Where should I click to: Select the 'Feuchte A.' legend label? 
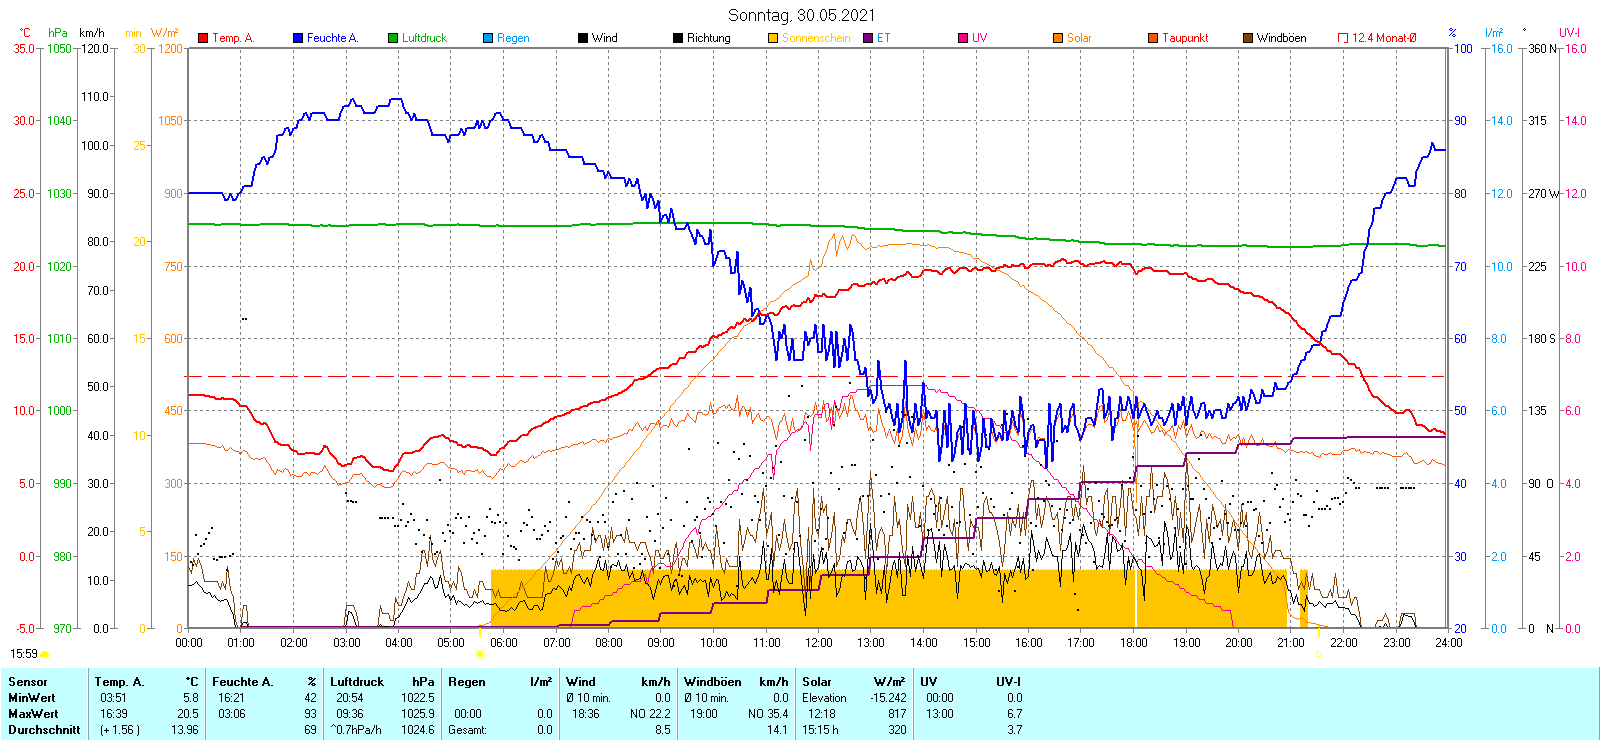(x=332, y=38)
